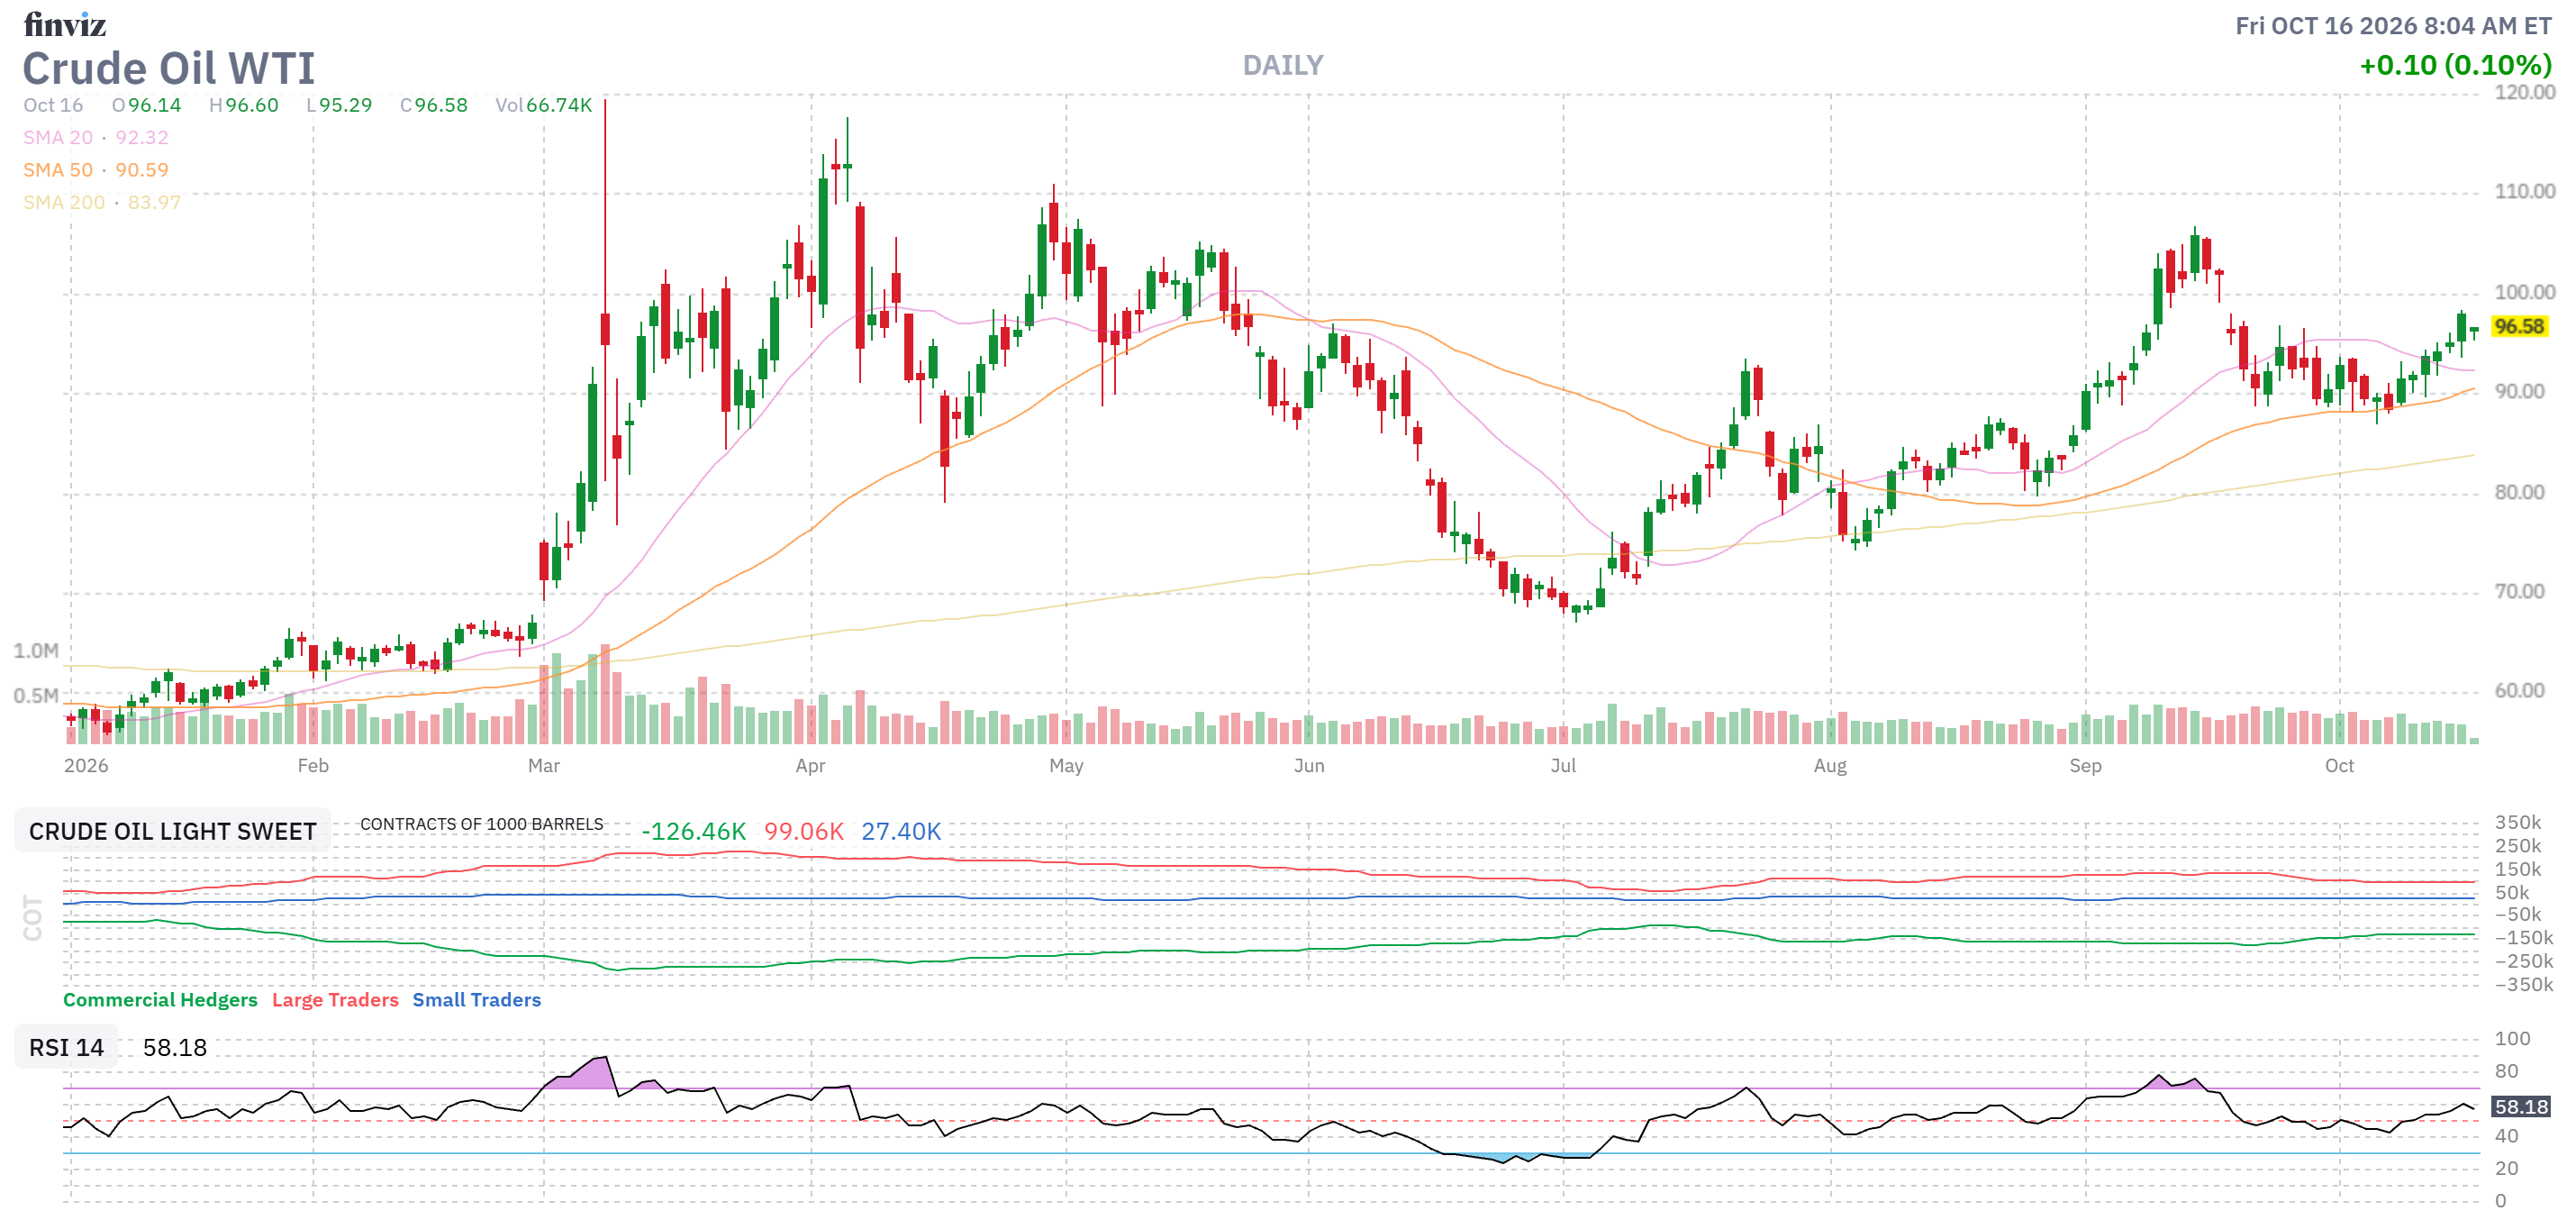Click the low price 95.29

(x=345, y=105)
